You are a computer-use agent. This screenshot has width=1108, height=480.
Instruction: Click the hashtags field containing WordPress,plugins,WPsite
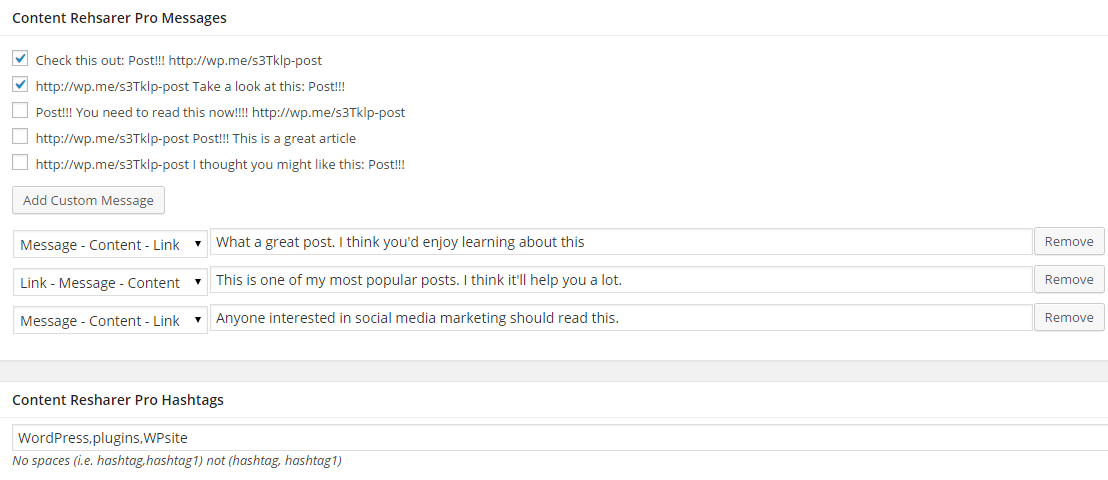click(560, 438)
